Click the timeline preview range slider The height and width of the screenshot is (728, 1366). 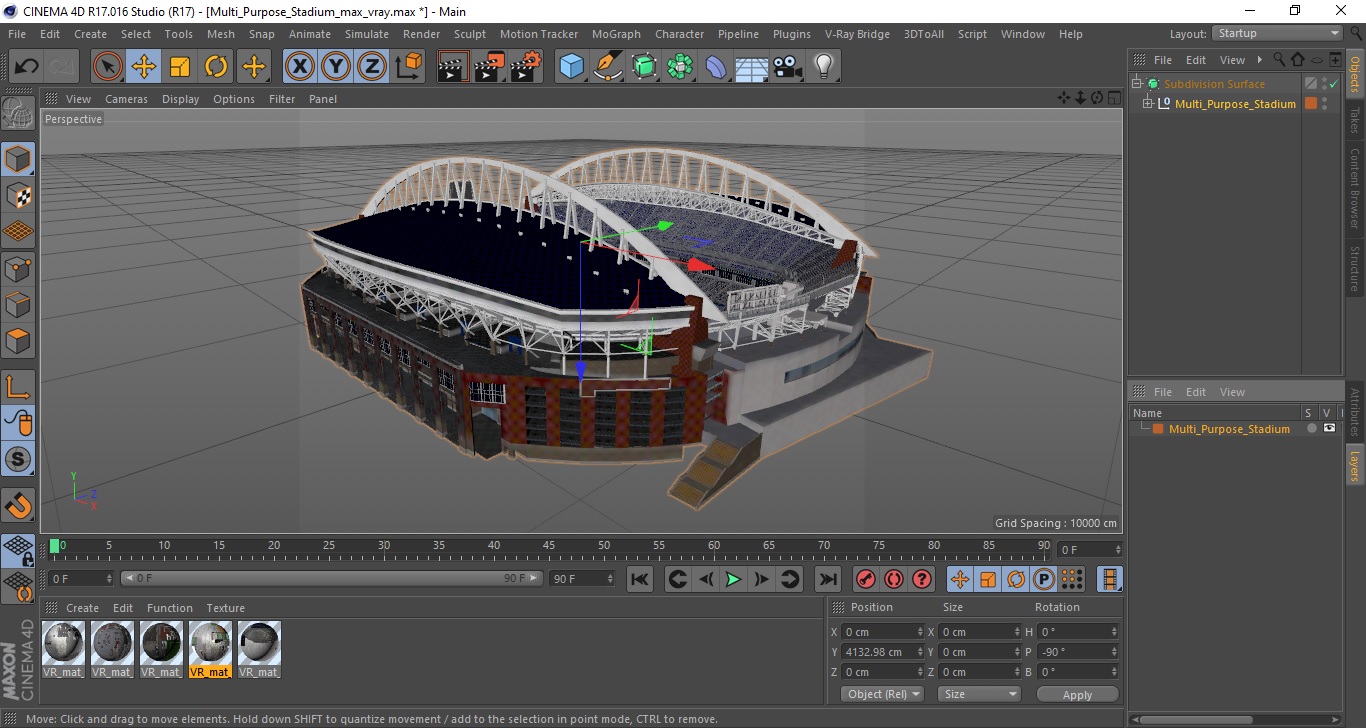(x=332, y=578)
